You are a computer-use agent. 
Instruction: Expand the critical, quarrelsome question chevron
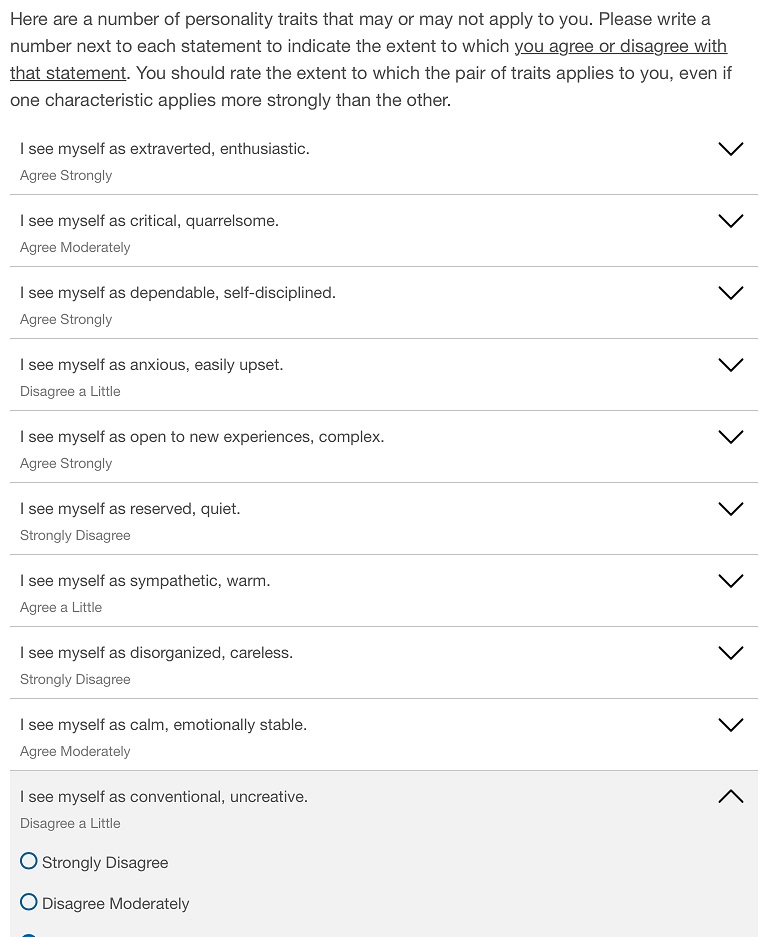point(731,221)
